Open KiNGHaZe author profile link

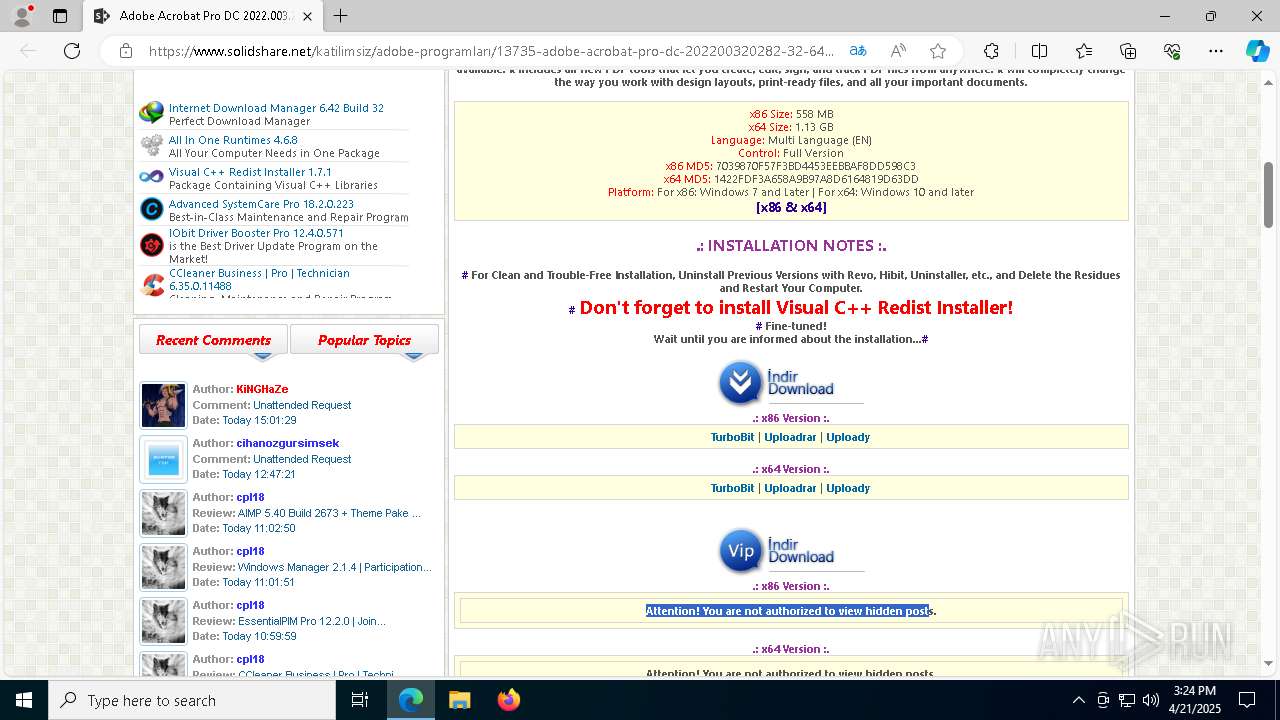pos(262,389)
